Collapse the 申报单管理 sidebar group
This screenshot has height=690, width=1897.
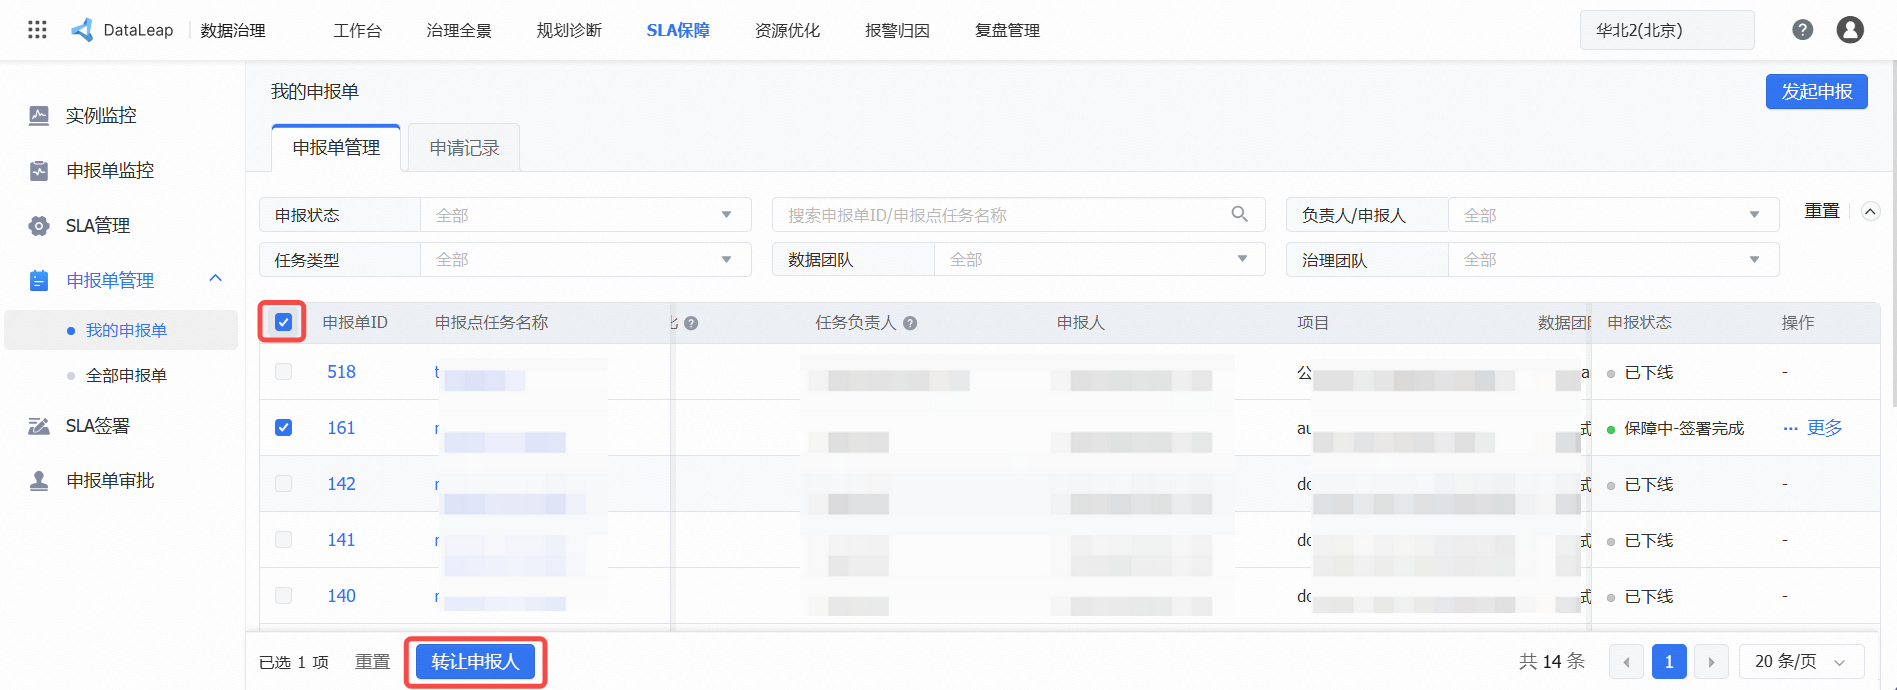click(215, 279)
